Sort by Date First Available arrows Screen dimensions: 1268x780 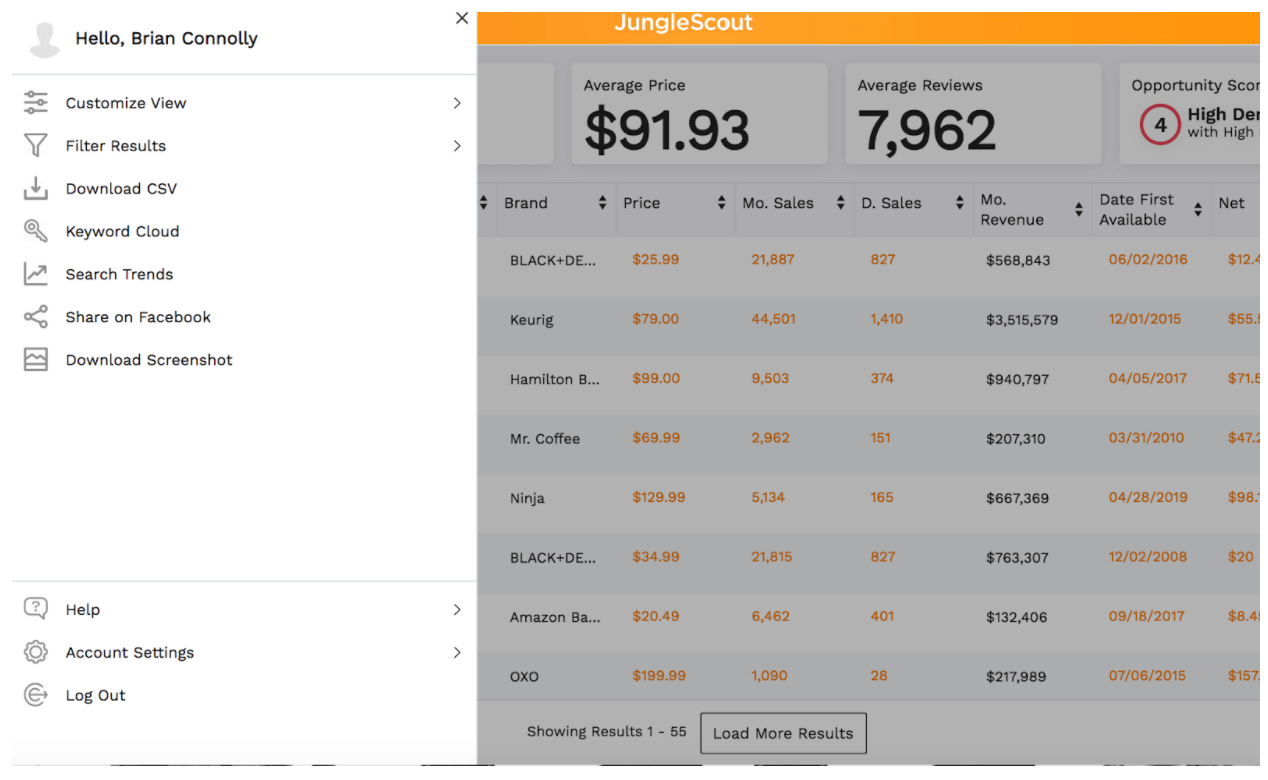1197,210
